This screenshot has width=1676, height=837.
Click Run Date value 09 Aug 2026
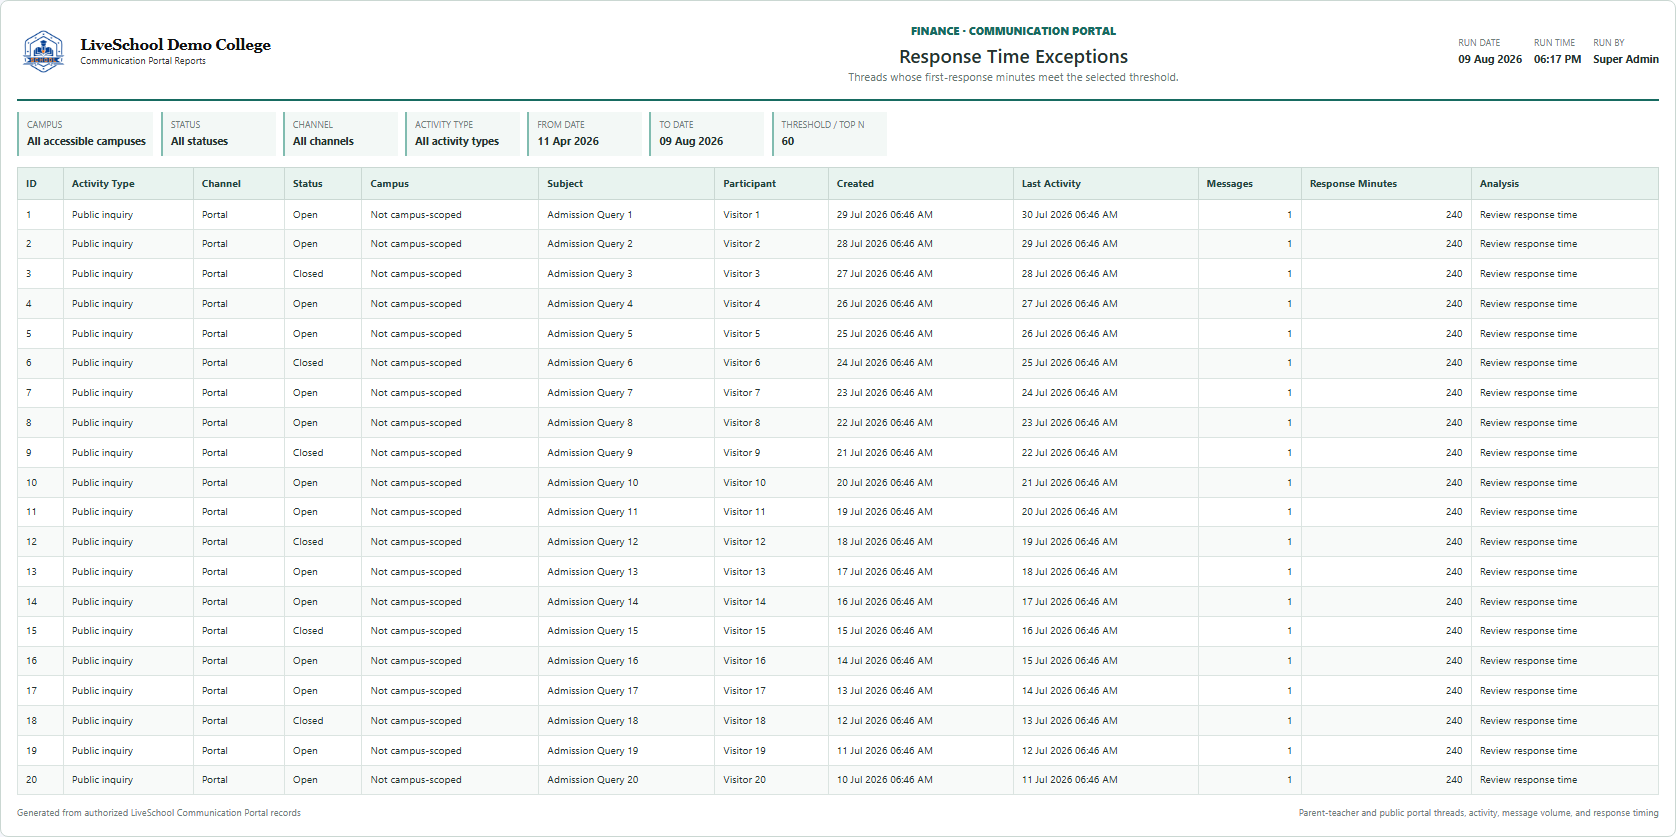click(1490, 59)
